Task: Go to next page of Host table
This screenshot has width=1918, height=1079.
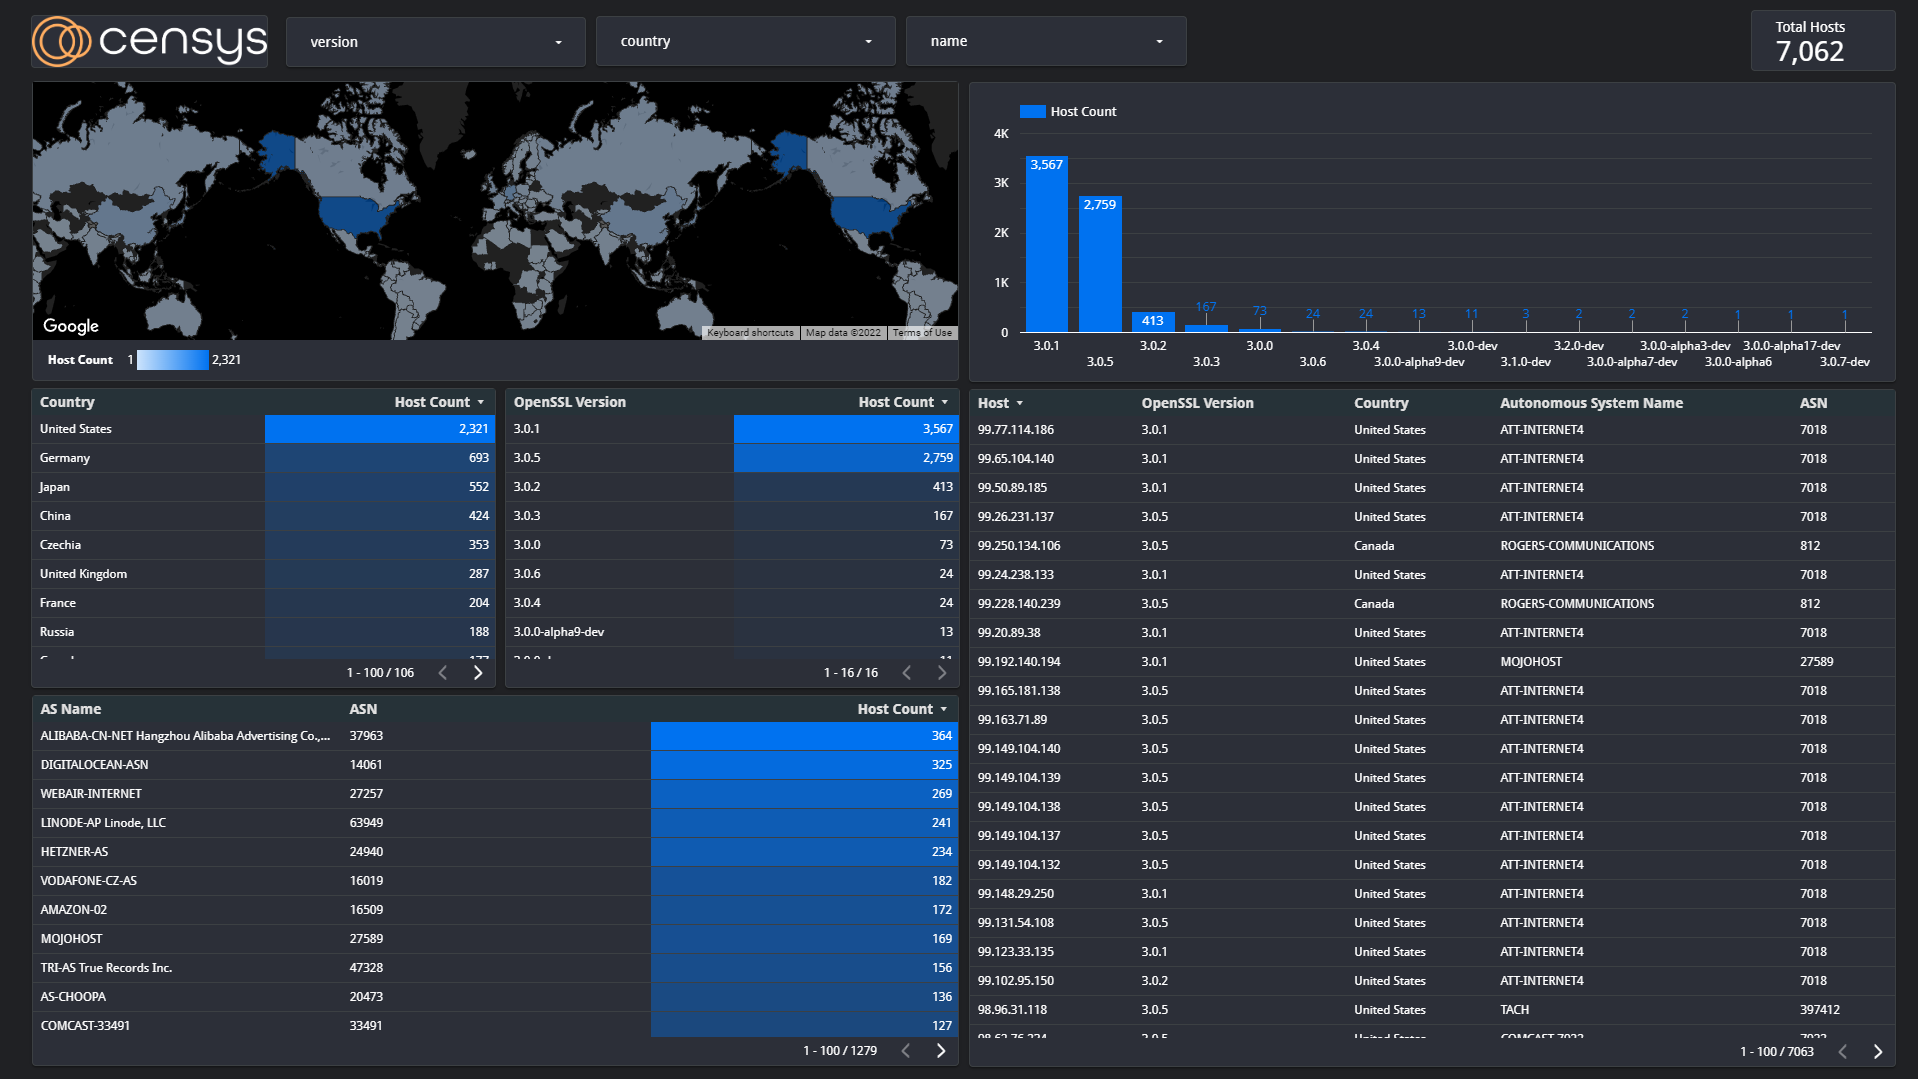Action: [1877, 1052]
